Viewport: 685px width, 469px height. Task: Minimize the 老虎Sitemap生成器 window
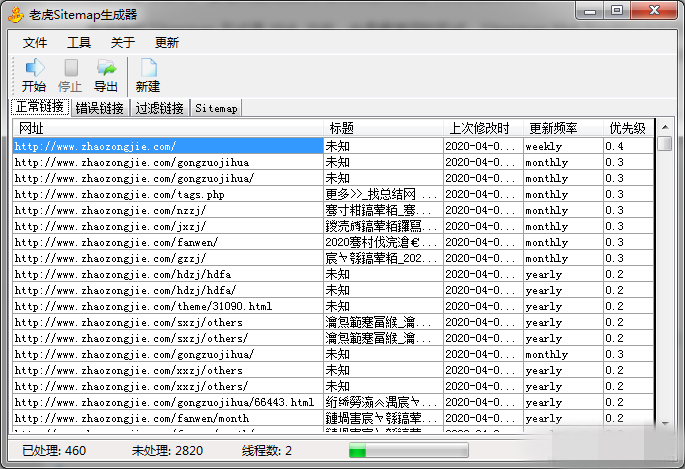tap(590, 10)
